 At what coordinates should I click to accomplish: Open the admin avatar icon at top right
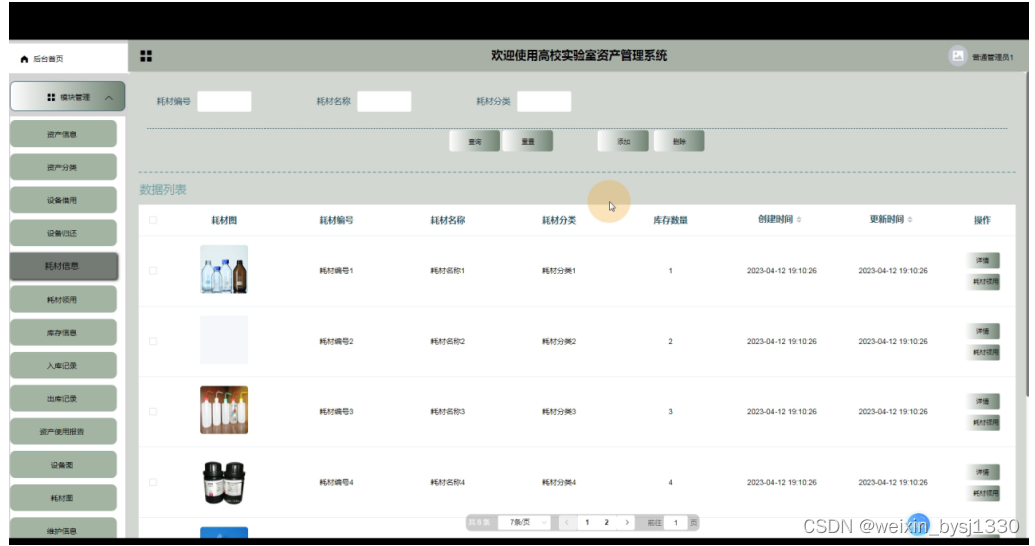957,56
